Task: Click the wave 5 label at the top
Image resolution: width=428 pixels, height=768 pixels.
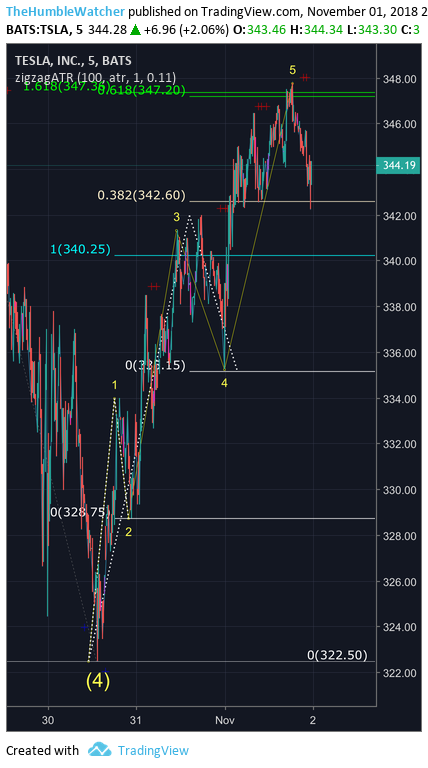Action: pos(292,71)
